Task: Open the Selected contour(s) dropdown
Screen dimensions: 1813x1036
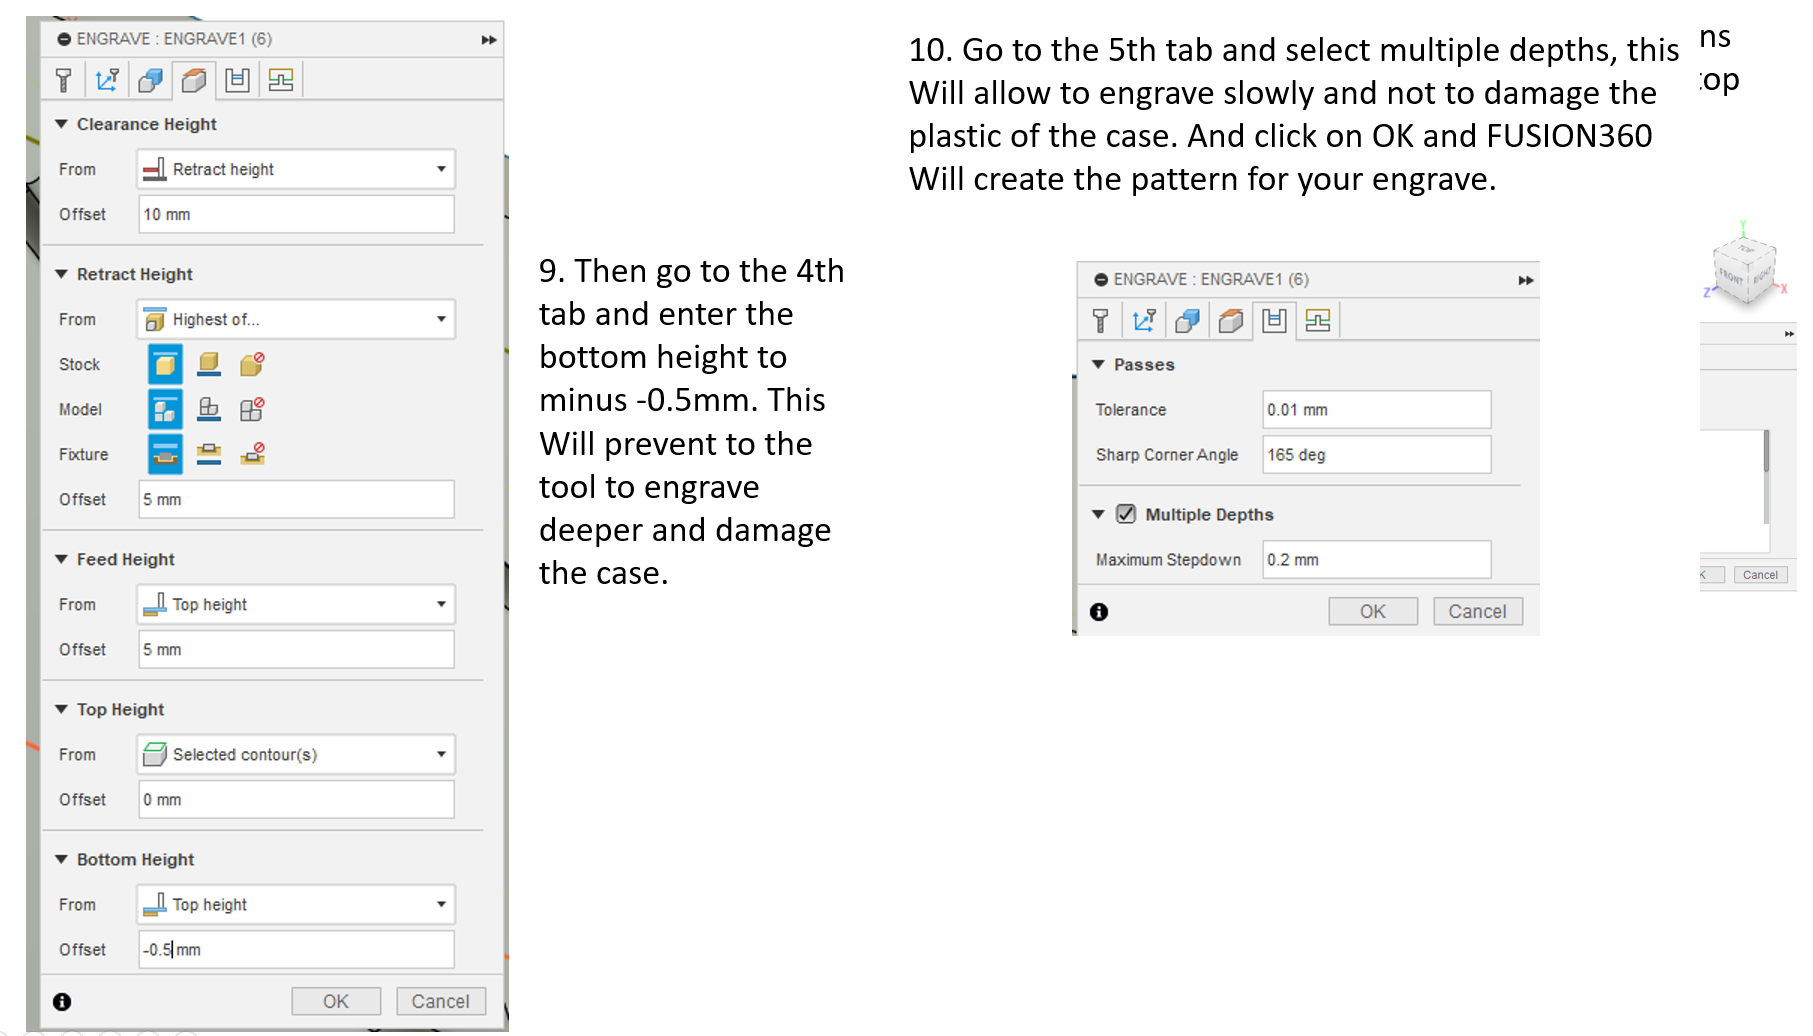Action: pyautogui.click(x=296, y=754)
